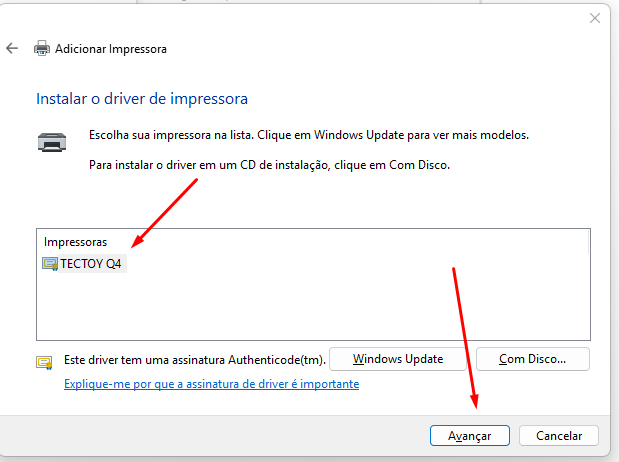This screenshot has width=619, height=462.
Task: Click the Impressoras column header
Action: coord(75,242)
